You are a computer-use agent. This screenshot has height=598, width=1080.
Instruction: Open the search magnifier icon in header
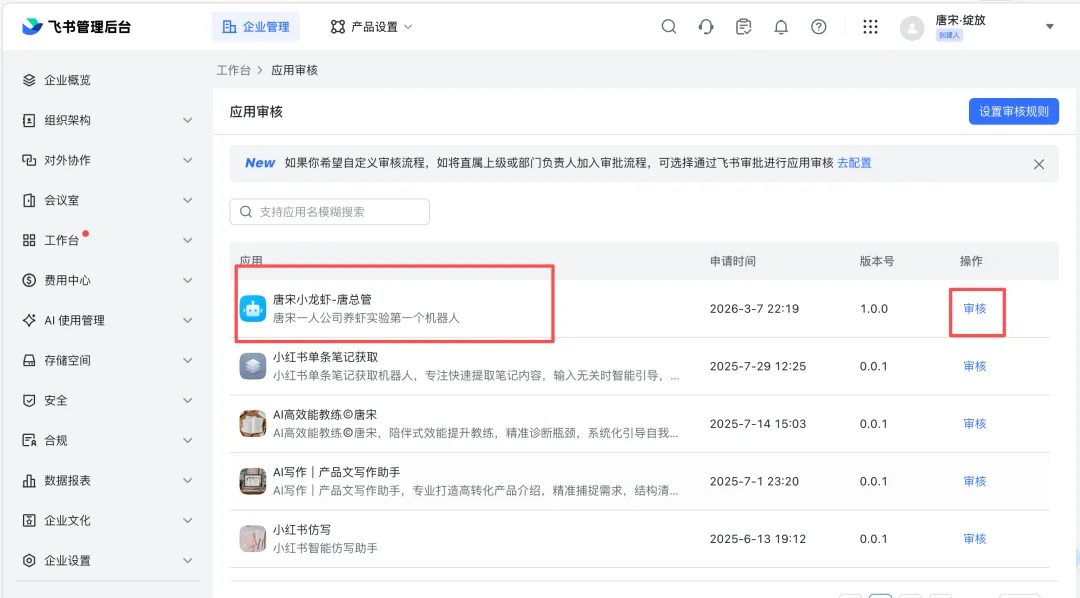click(x=668, y=27)
